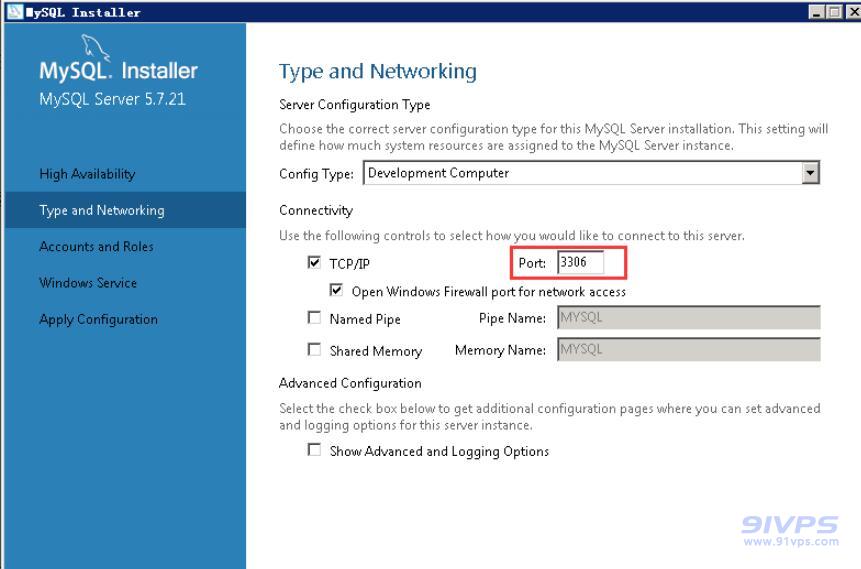Maximize the MySQL Installer window
The width and height of the screenshot is (861, 569).
(835, 12)
